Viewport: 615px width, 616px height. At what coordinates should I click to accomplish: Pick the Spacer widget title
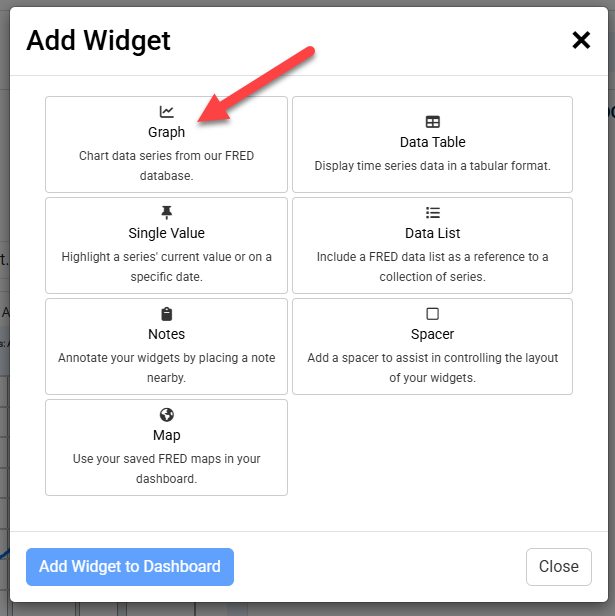click(433, 334)
